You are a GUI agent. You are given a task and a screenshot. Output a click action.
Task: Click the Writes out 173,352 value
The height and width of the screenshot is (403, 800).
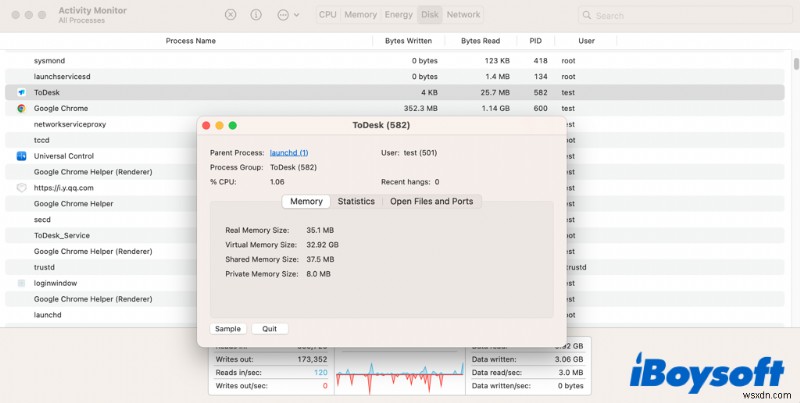[x=312, y=359]
